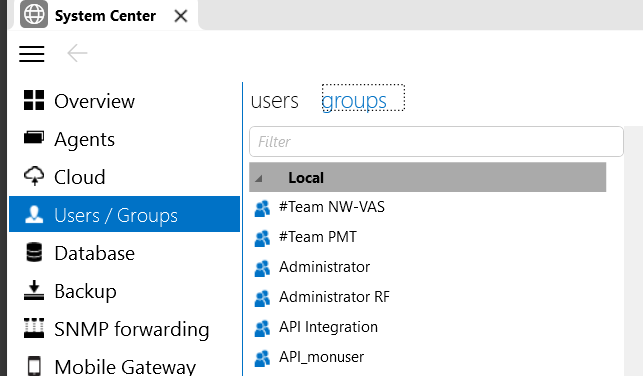Open the hamburger navigation menu
This screenshot has width=643, height=376.
pyautogui.click(x=32, y=54)
